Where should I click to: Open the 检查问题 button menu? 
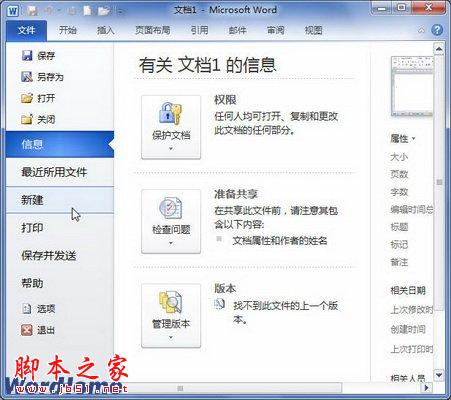[x=171, y=221]
